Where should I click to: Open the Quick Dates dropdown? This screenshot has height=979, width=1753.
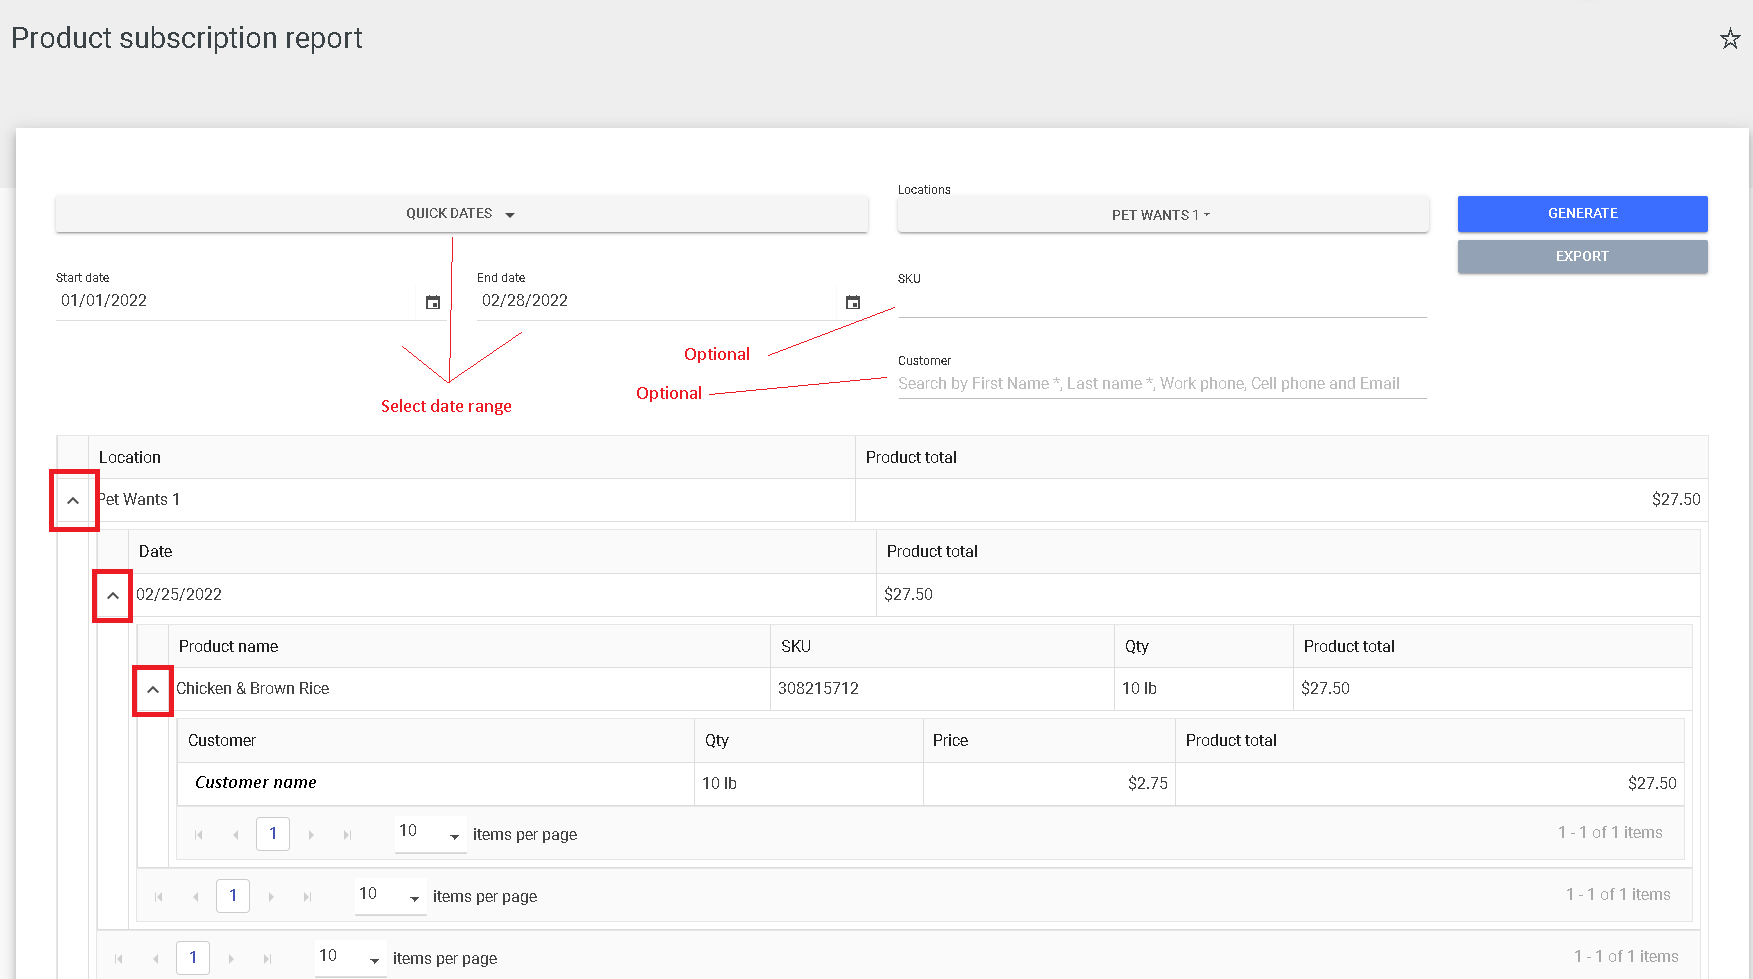coord(460,213)
